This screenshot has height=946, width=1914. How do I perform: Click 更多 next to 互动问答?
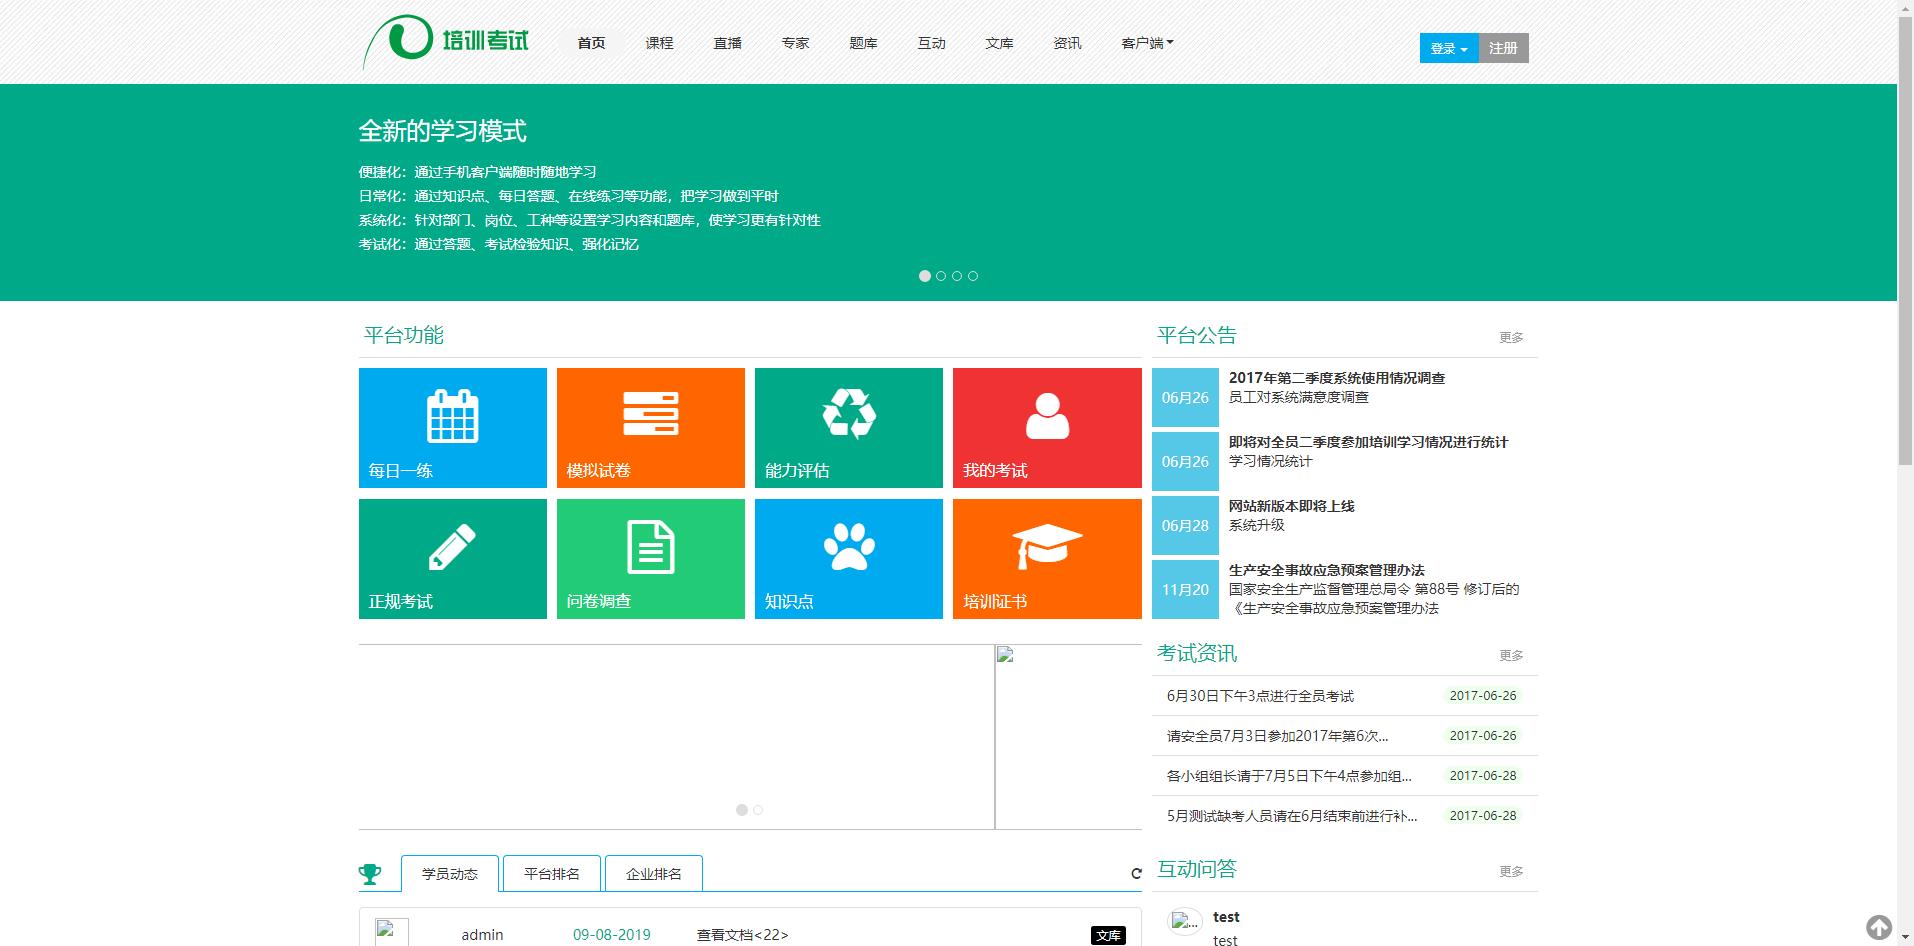tap(1511, 871)
